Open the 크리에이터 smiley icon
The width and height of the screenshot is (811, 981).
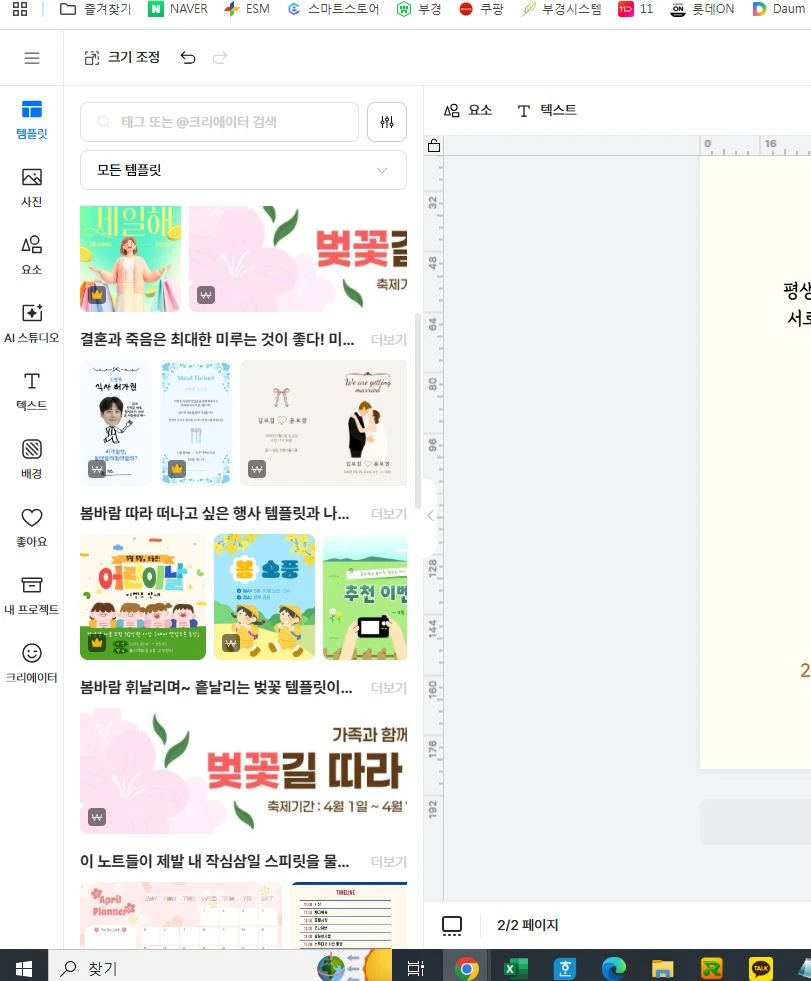pos(32,662)
